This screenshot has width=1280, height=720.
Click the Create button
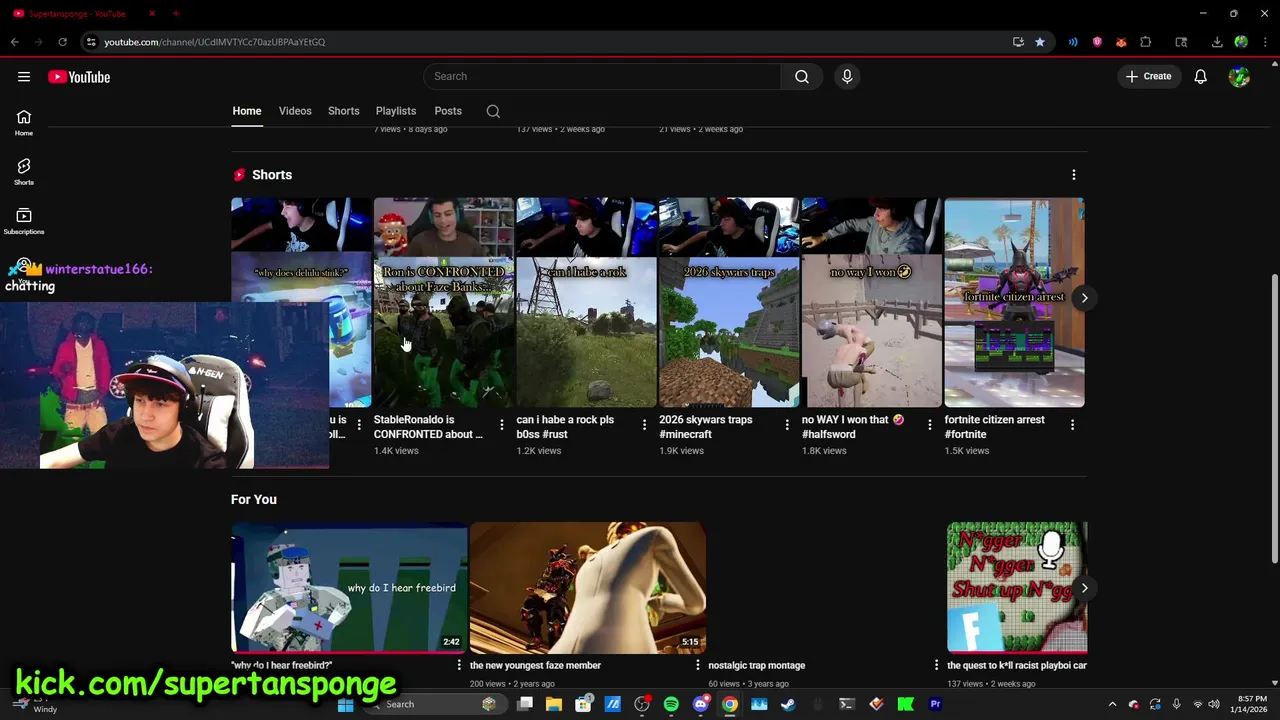click(1148, 76)
